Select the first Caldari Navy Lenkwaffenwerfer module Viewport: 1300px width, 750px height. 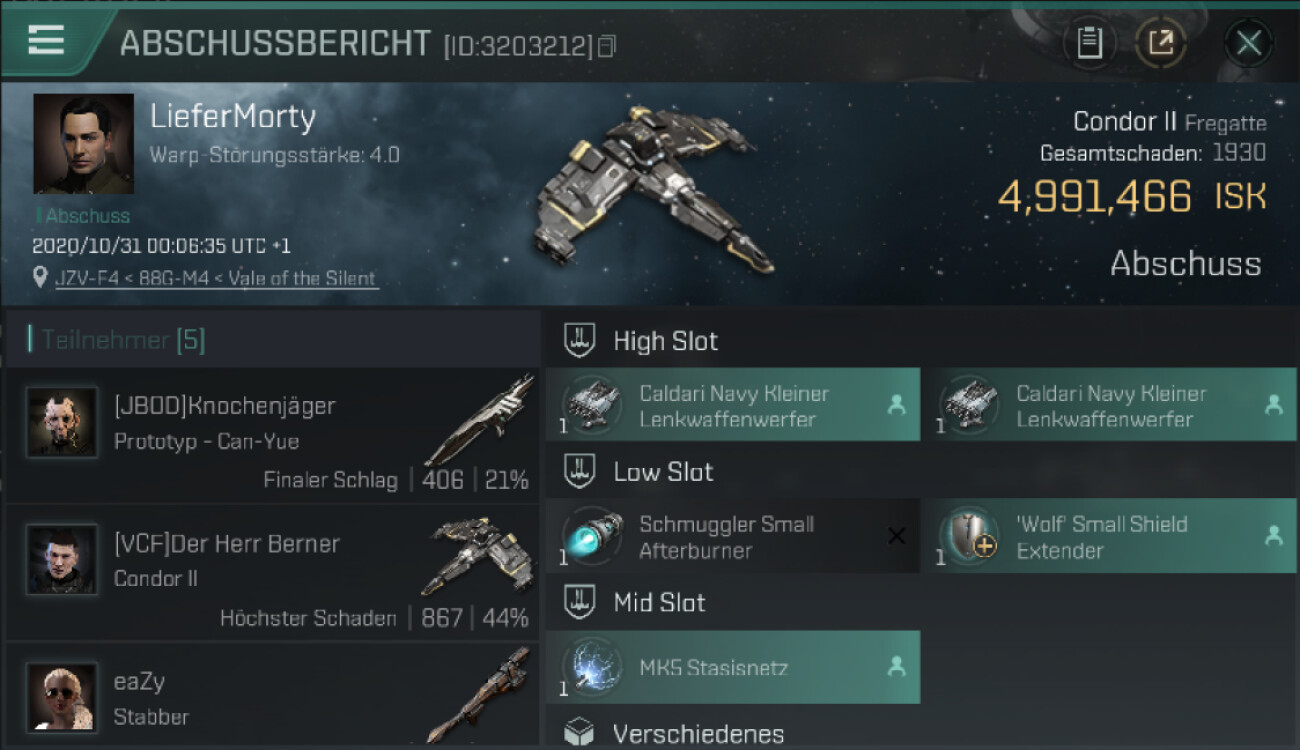[x=733, y=405]
